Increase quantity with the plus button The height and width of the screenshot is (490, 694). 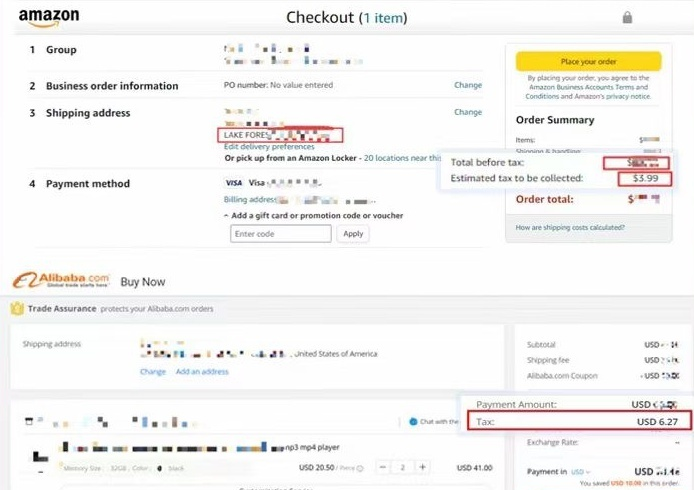[x=423, y=467]
